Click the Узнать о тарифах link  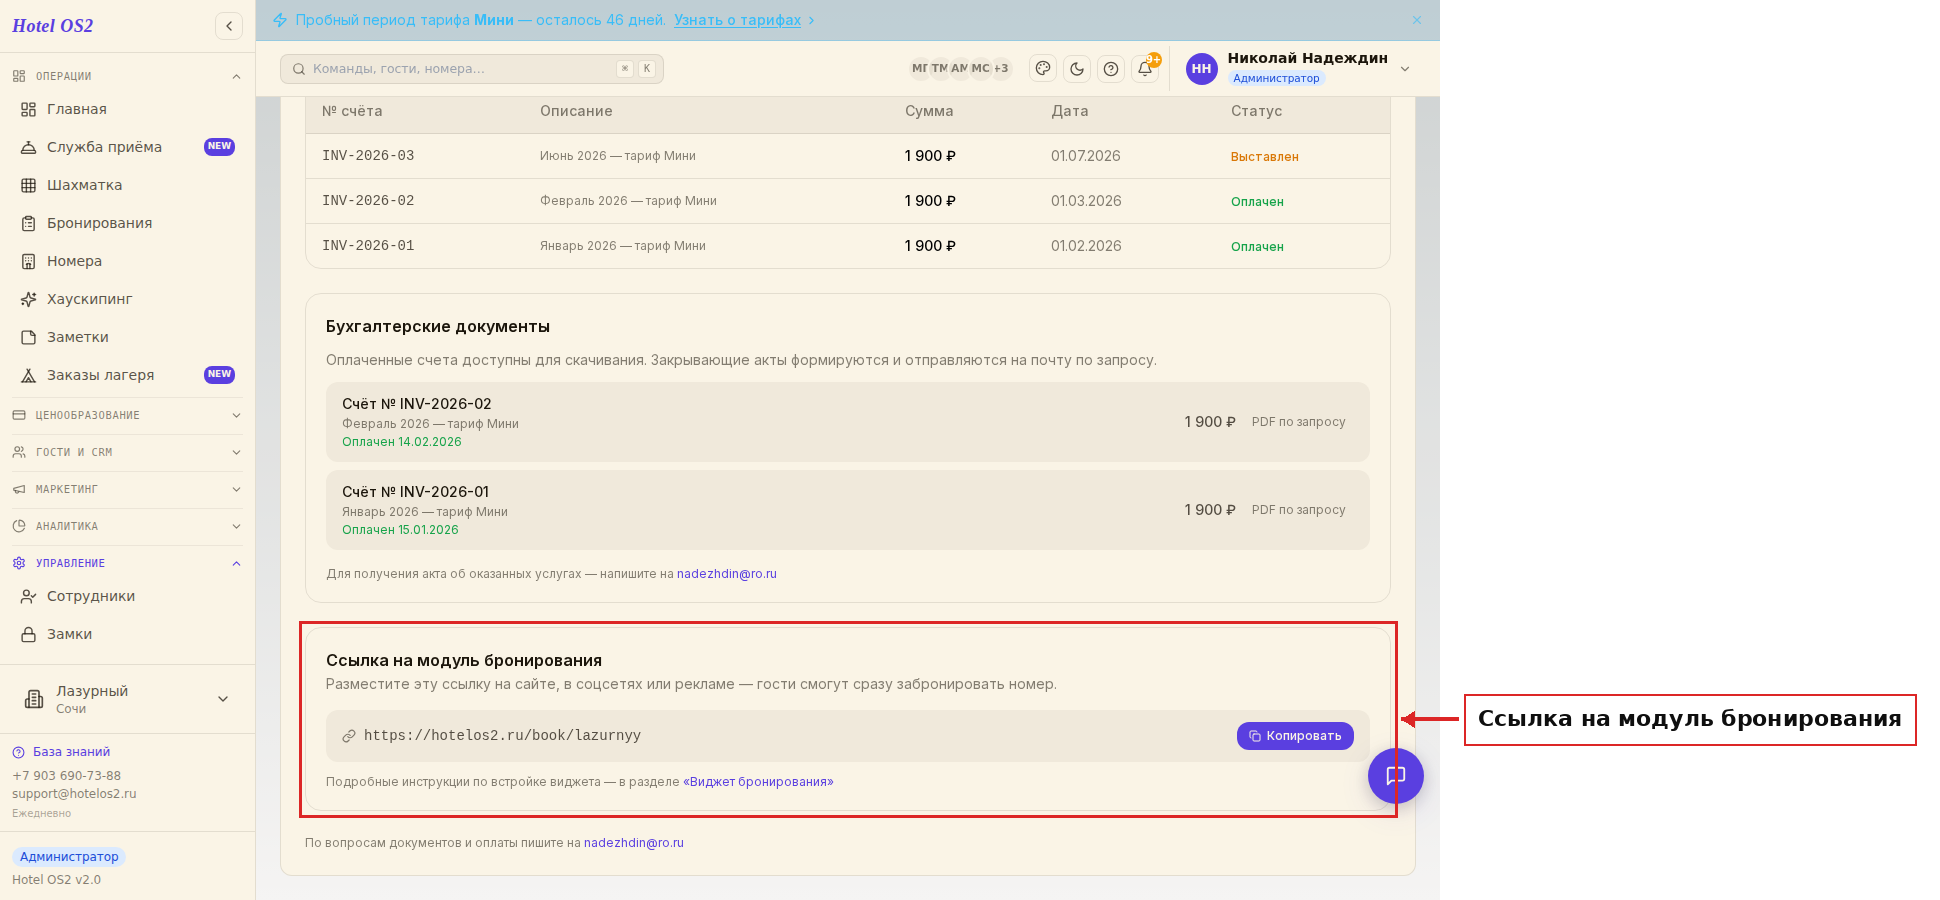point(737,20)
